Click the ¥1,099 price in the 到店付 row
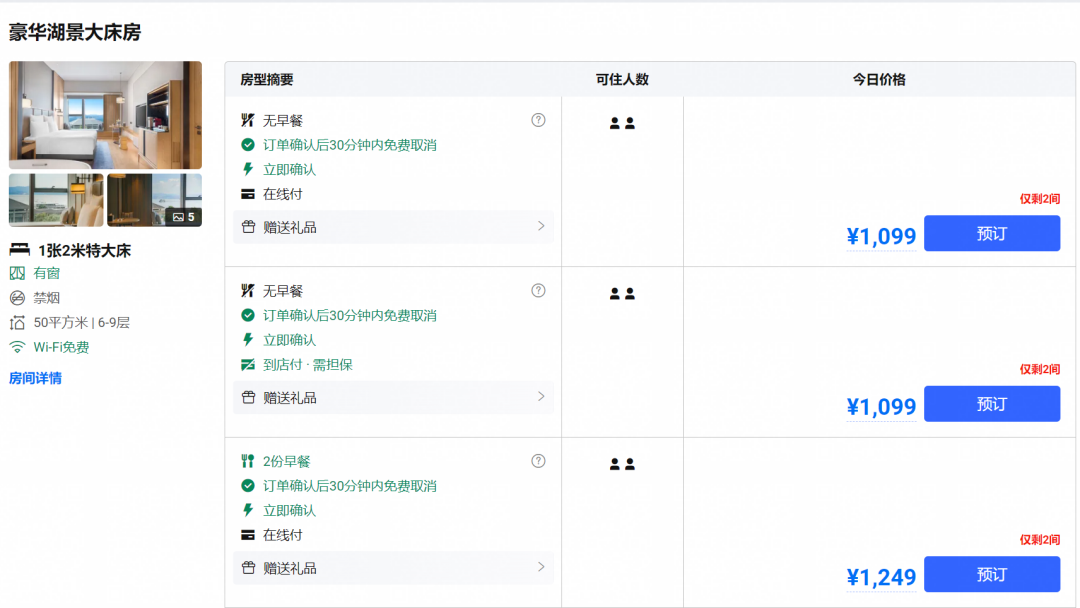Viewport: 1080px width, 608px height. click(x=881, y=406)
